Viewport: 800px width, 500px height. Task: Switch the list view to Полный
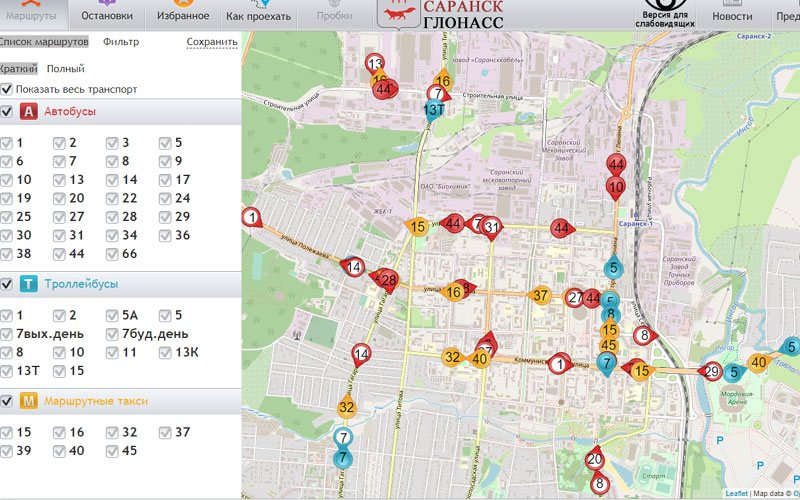pos(65,68)
